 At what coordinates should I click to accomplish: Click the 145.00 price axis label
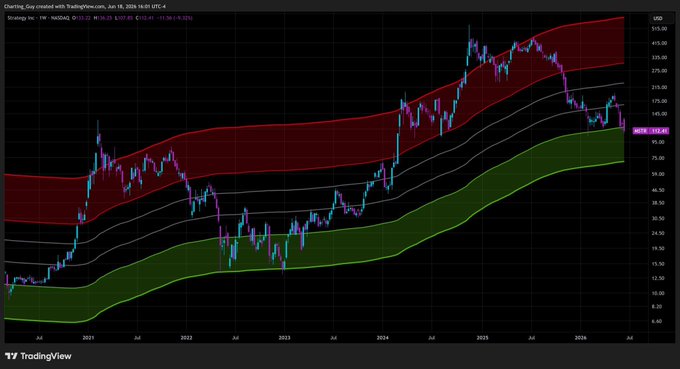659,114
